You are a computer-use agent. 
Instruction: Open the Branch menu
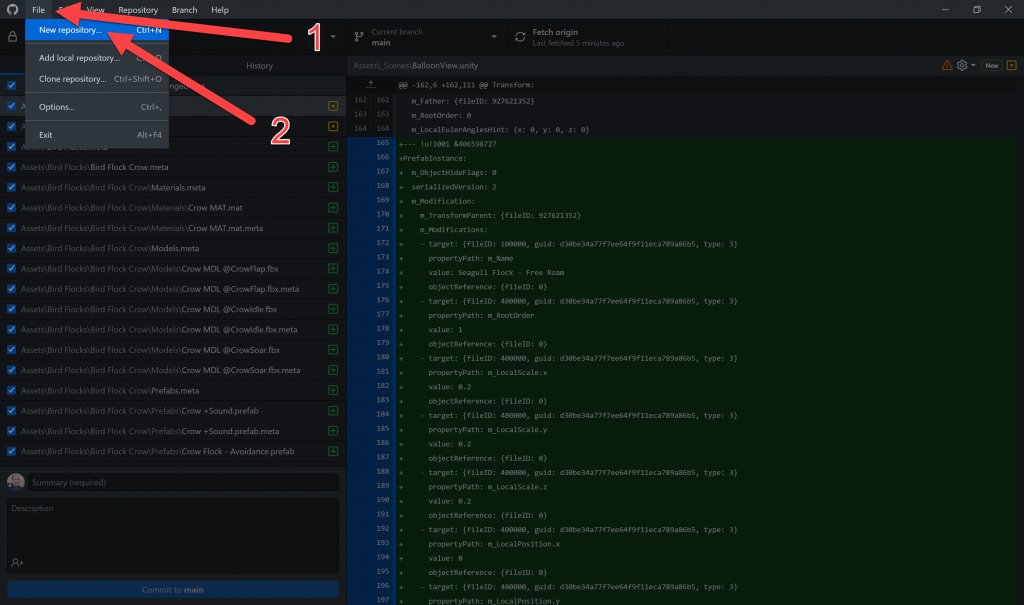point(184,10)
